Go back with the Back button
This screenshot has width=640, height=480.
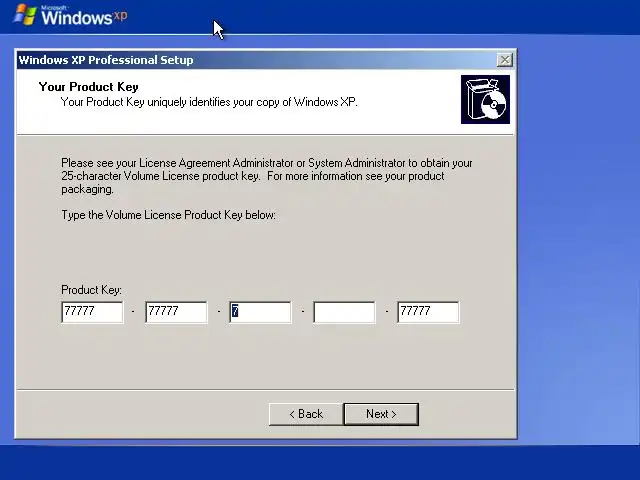tap(306, 414)
